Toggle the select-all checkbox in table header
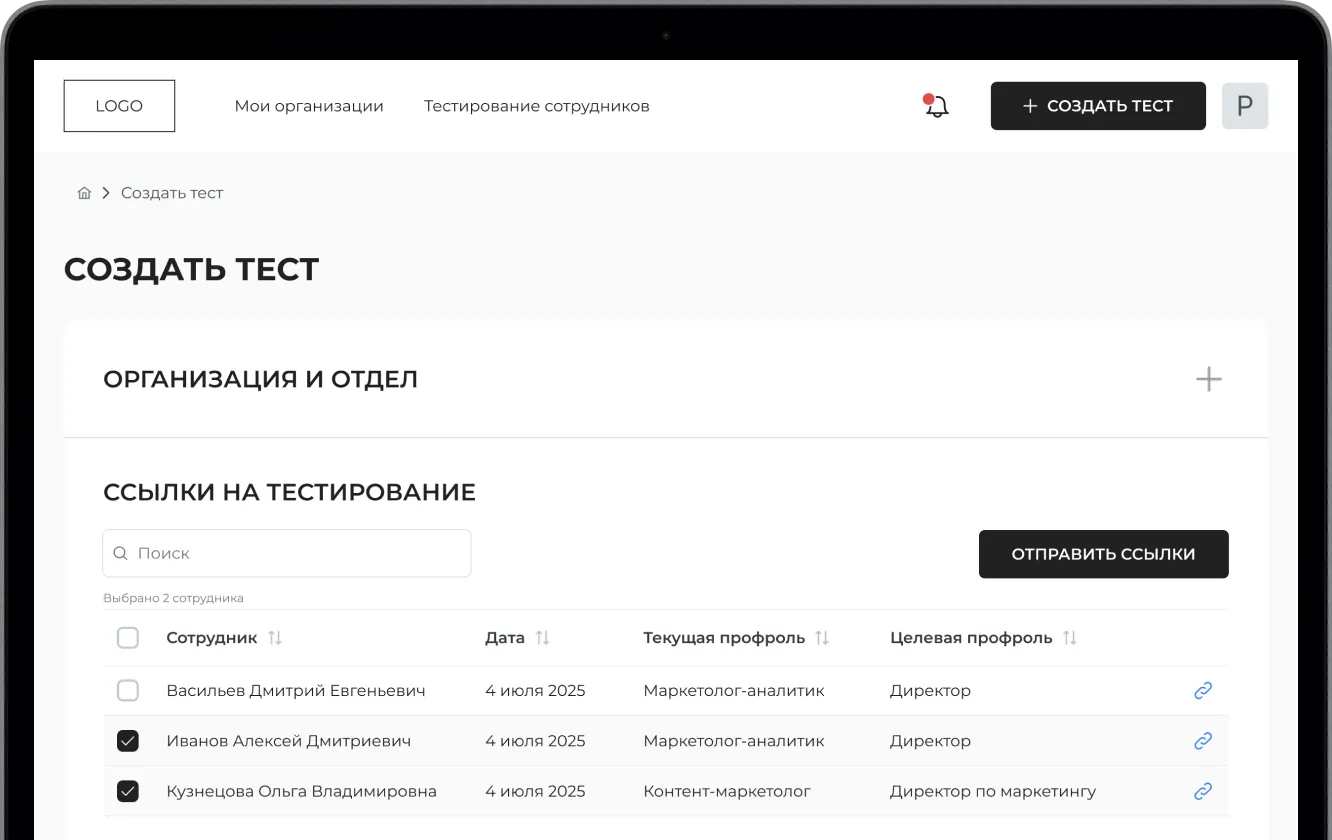The image size is (1332, 840). click(128, 638)
